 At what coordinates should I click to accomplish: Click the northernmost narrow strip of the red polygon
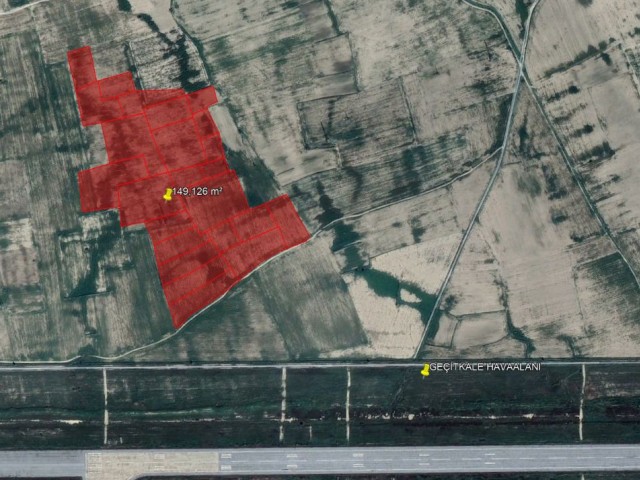82,65
